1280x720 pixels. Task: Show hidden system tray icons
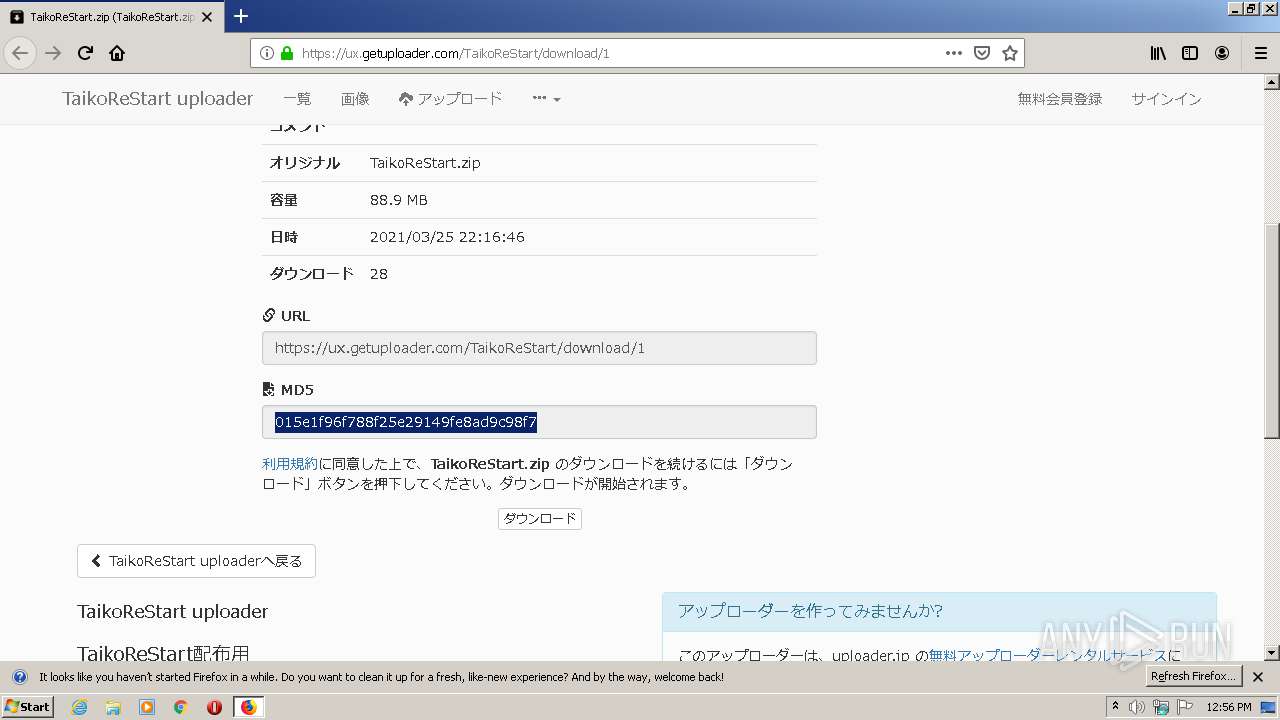(x=1115, y=707)
